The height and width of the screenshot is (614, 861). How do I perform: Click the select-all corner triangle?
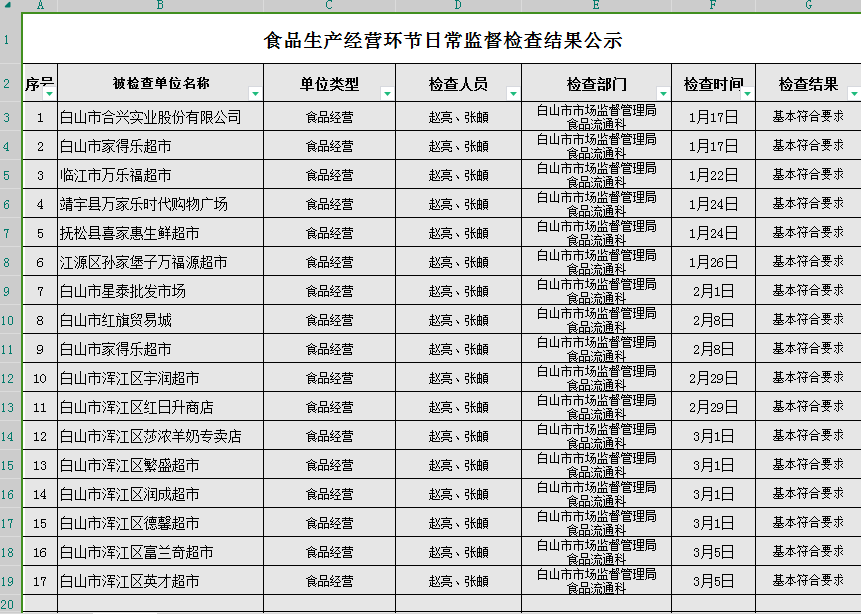[x=8, y=5]
